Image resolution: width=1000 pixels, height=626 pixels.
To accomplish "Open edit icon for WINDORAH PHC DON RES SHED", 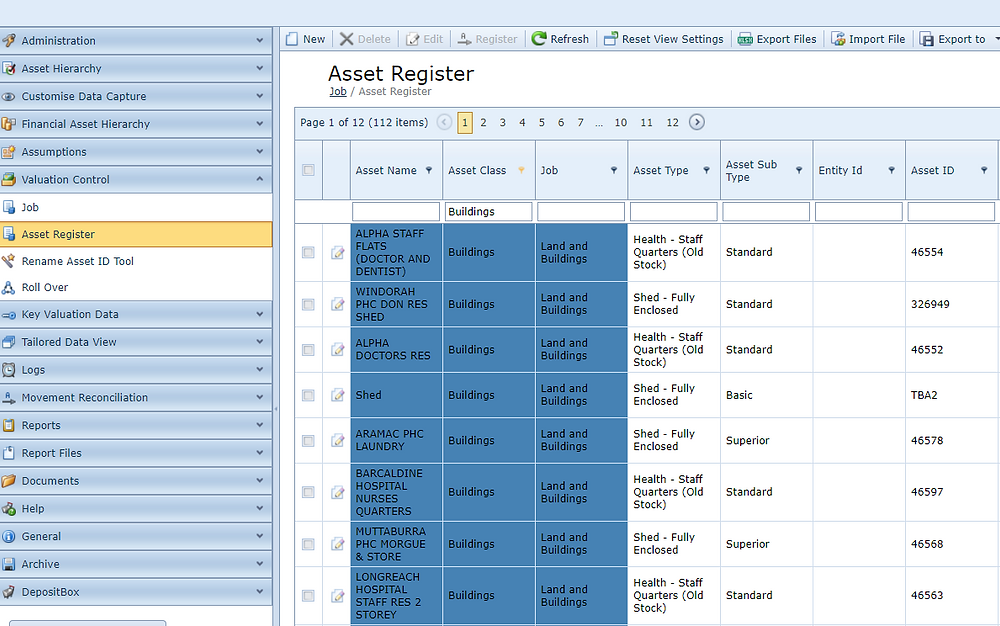I will (x=337, y=305).
